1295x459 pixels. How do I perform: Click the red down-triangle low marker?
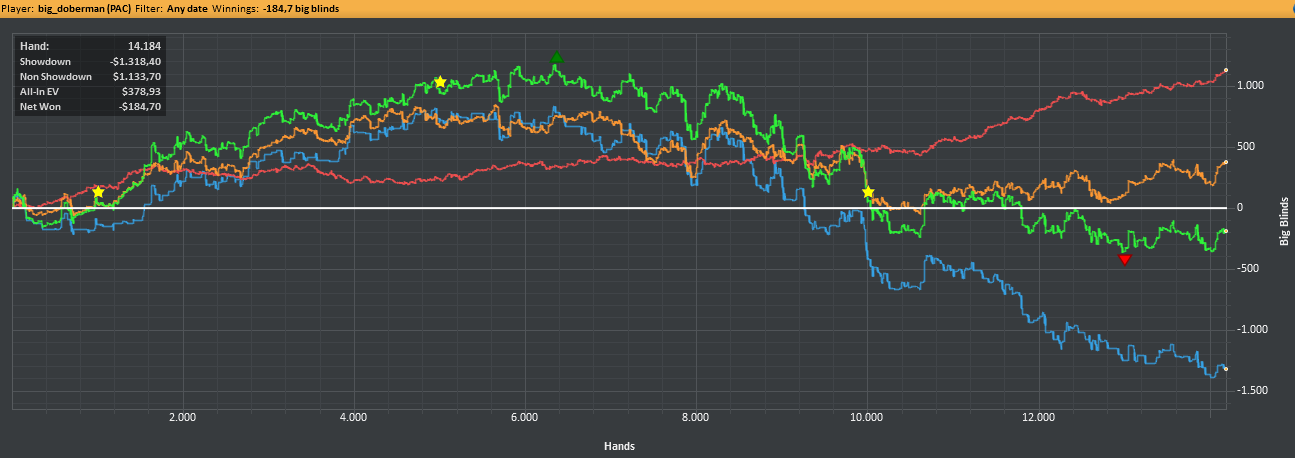tap(1124, 259)
